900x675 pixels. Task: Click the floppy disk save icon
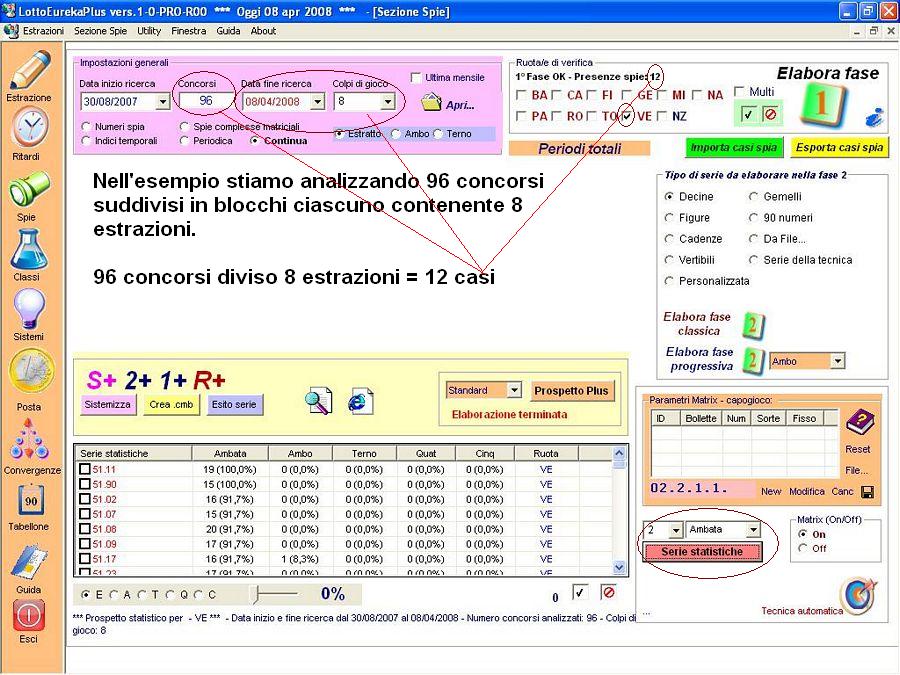click(868, 492)
